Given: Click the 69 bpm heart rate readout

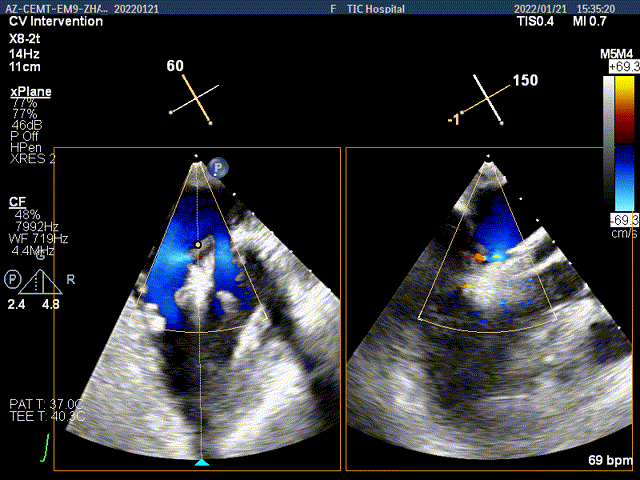Looking at the screenshot, I should [611, 461].
